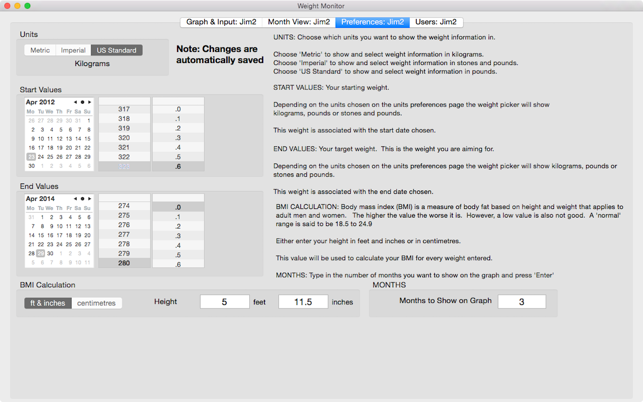
Task: Jump to today in End Values calendar
Action: point(82,199)
